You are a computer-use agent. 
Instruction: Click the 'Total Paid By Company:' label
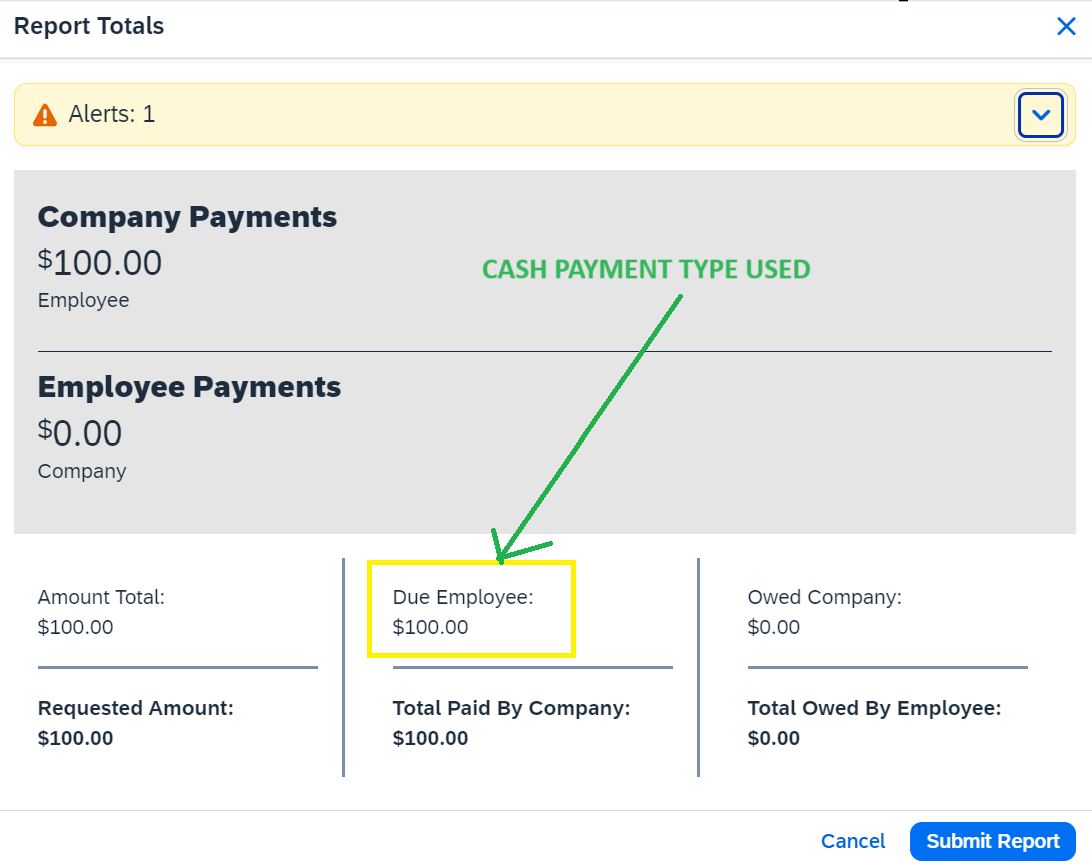pyautogui.click(x=511, y=708)
